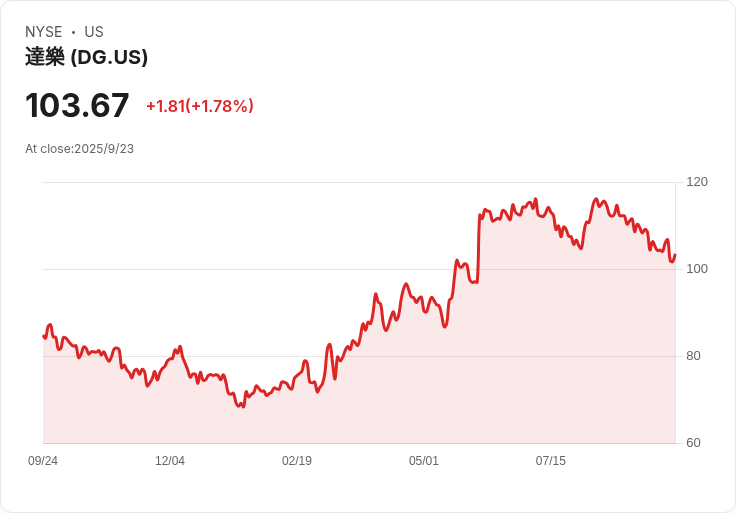Click the 100 y-axis label
This screenshot has width=736, height=513.
click(x=696, y=269)
